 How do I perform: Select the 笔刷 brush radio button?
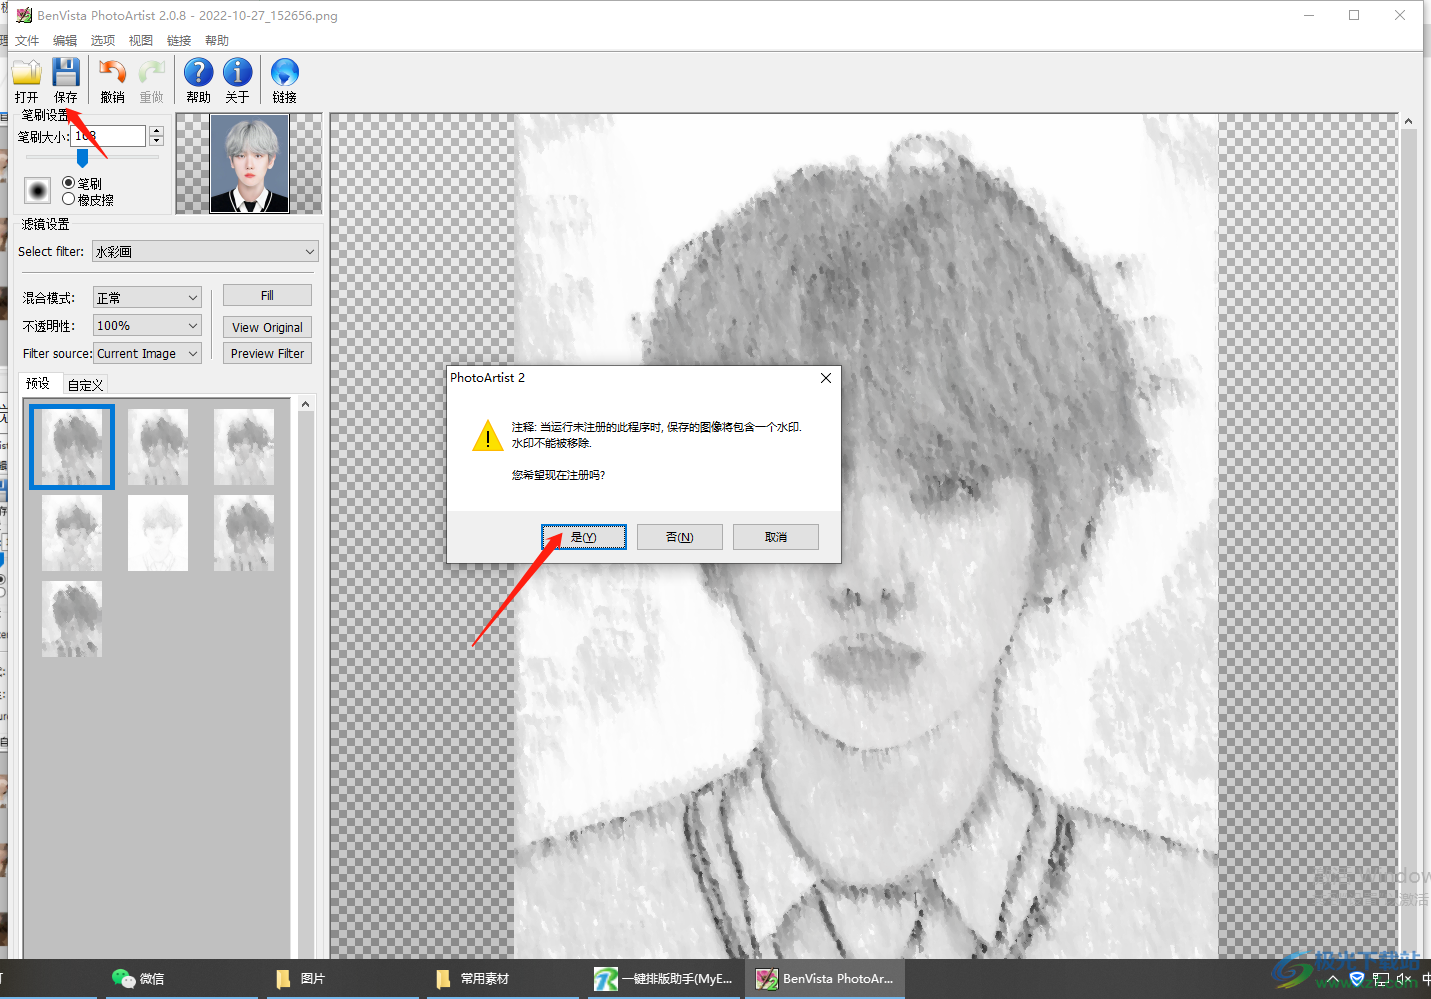pyautogui.click(x=68, y=183)
